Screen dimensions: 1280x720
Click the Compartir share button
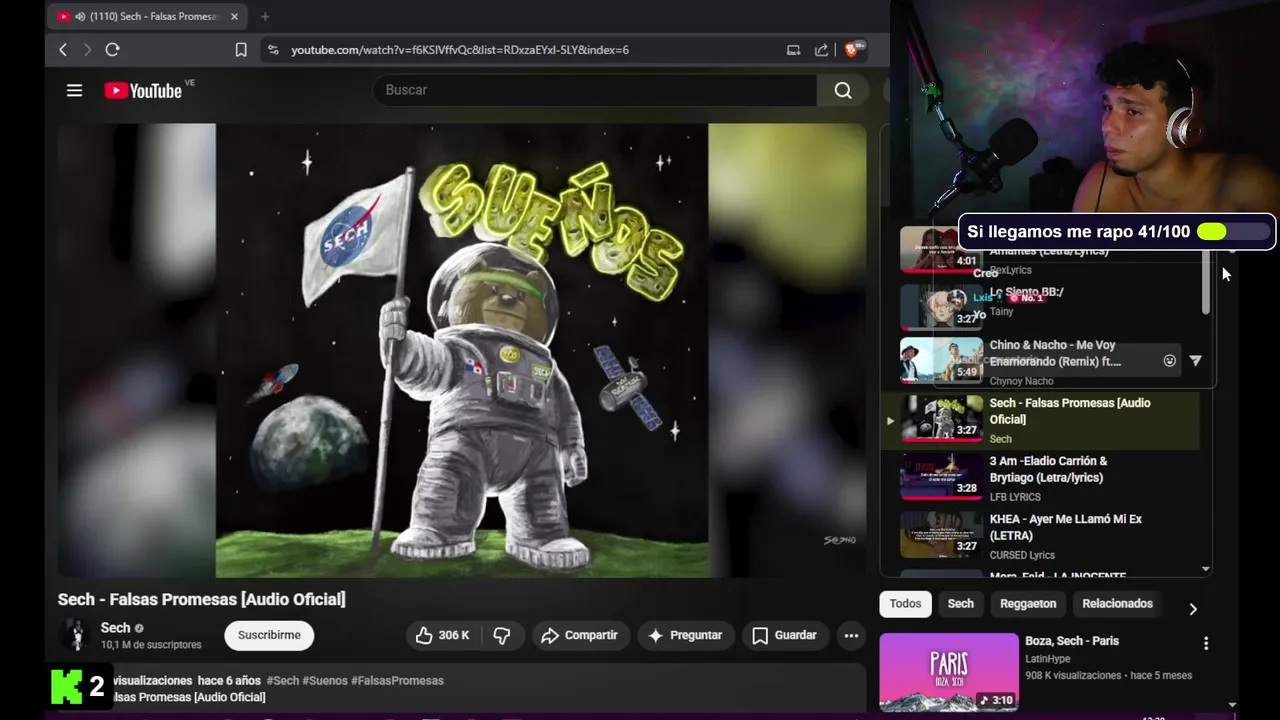tap(579, 635)
